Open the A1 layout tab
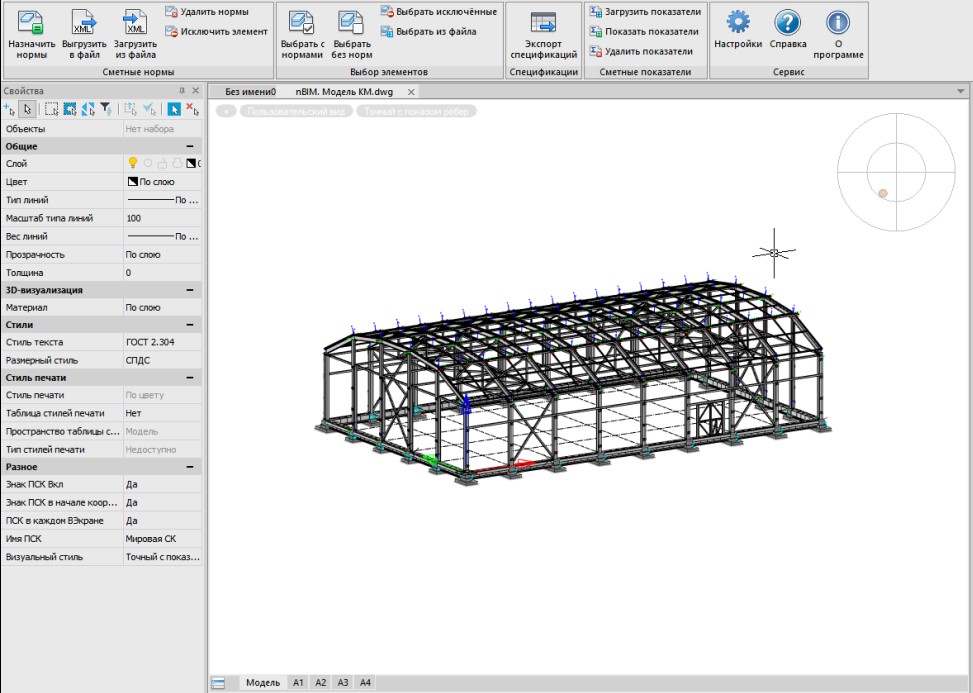This screenshot has width=973, height=693. (297, 682)
